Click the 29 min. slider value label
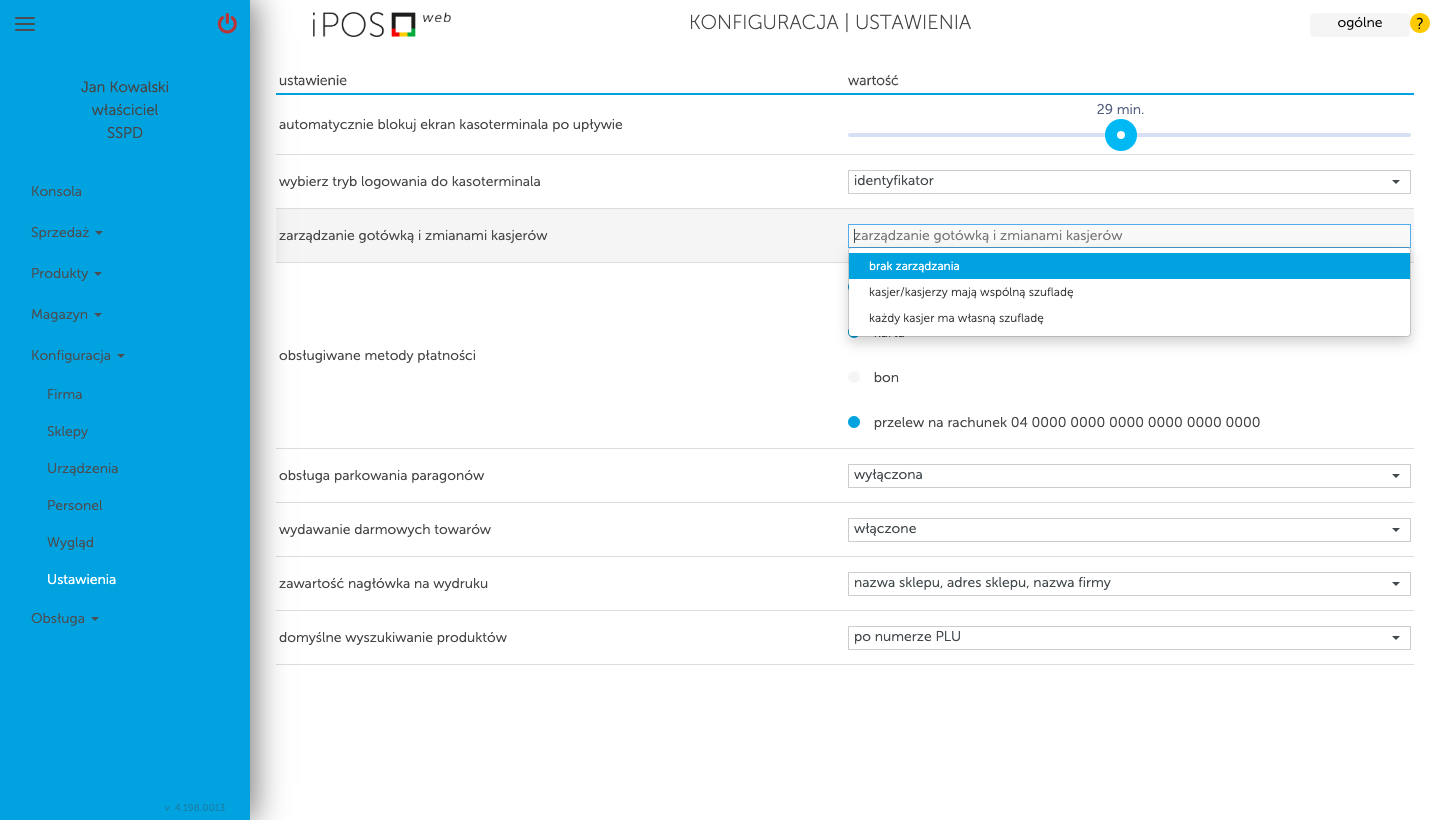1439x820 pixels. tap(1120, 109)
